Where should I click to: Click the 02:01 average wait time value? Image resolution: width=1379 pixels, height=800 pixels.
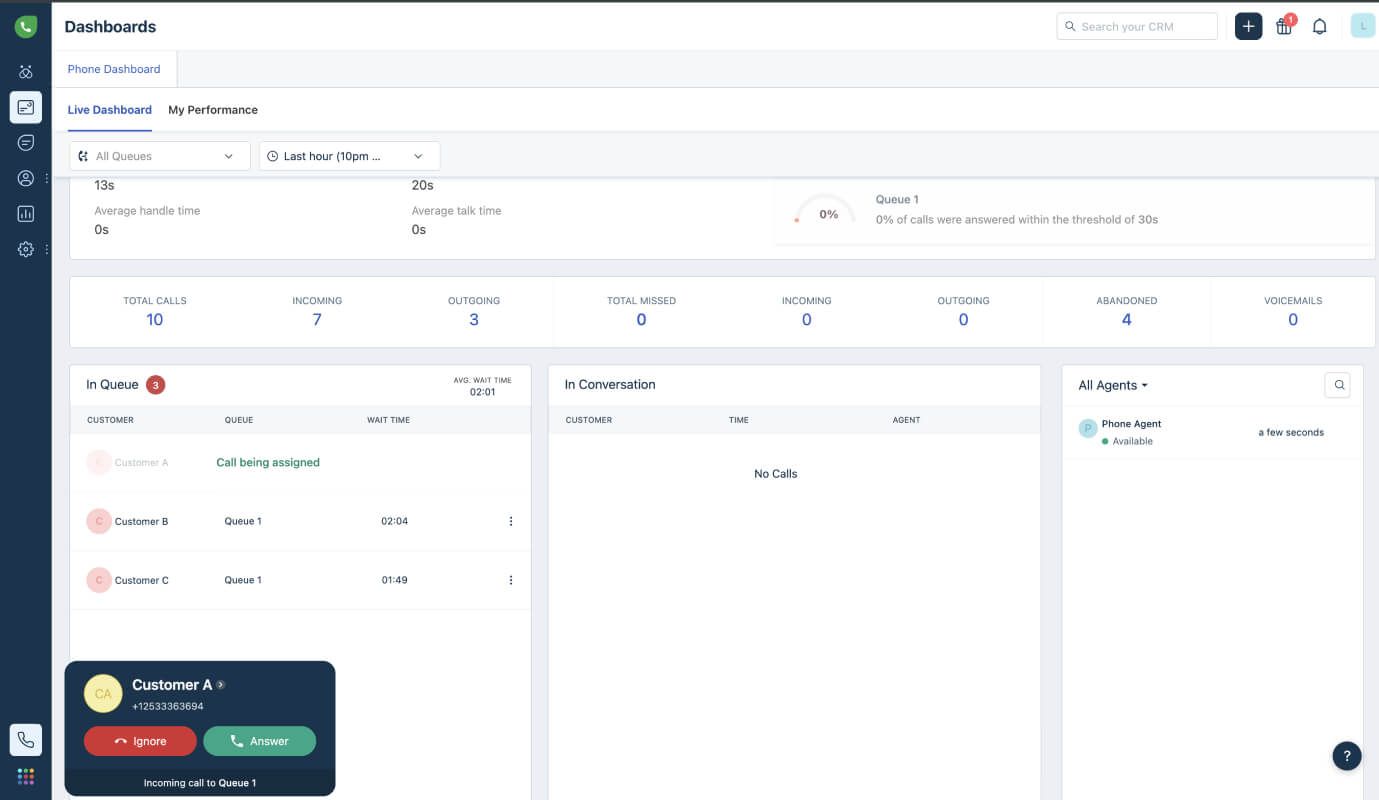(483, 392)
